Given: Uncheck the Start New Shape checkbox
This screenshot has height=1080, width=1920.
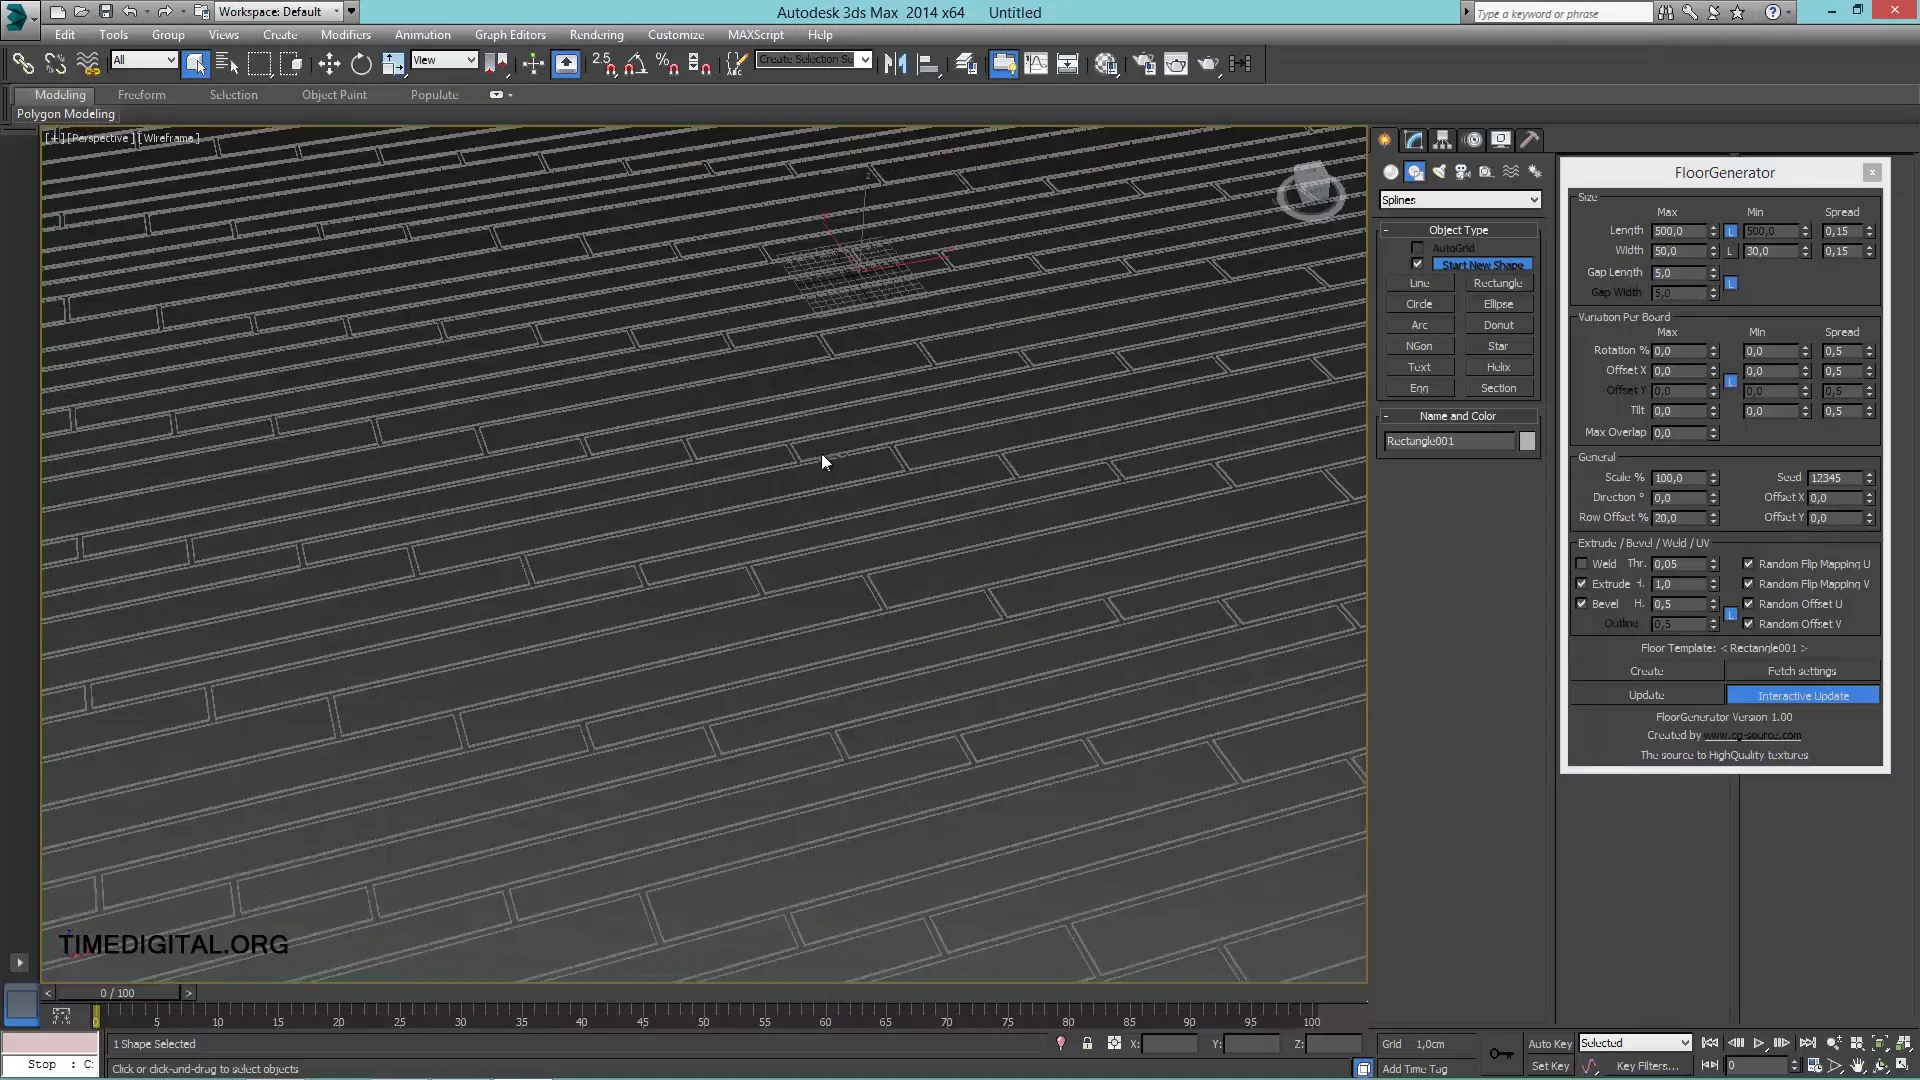Looking at the screenshot, I should coord(1417,264).
